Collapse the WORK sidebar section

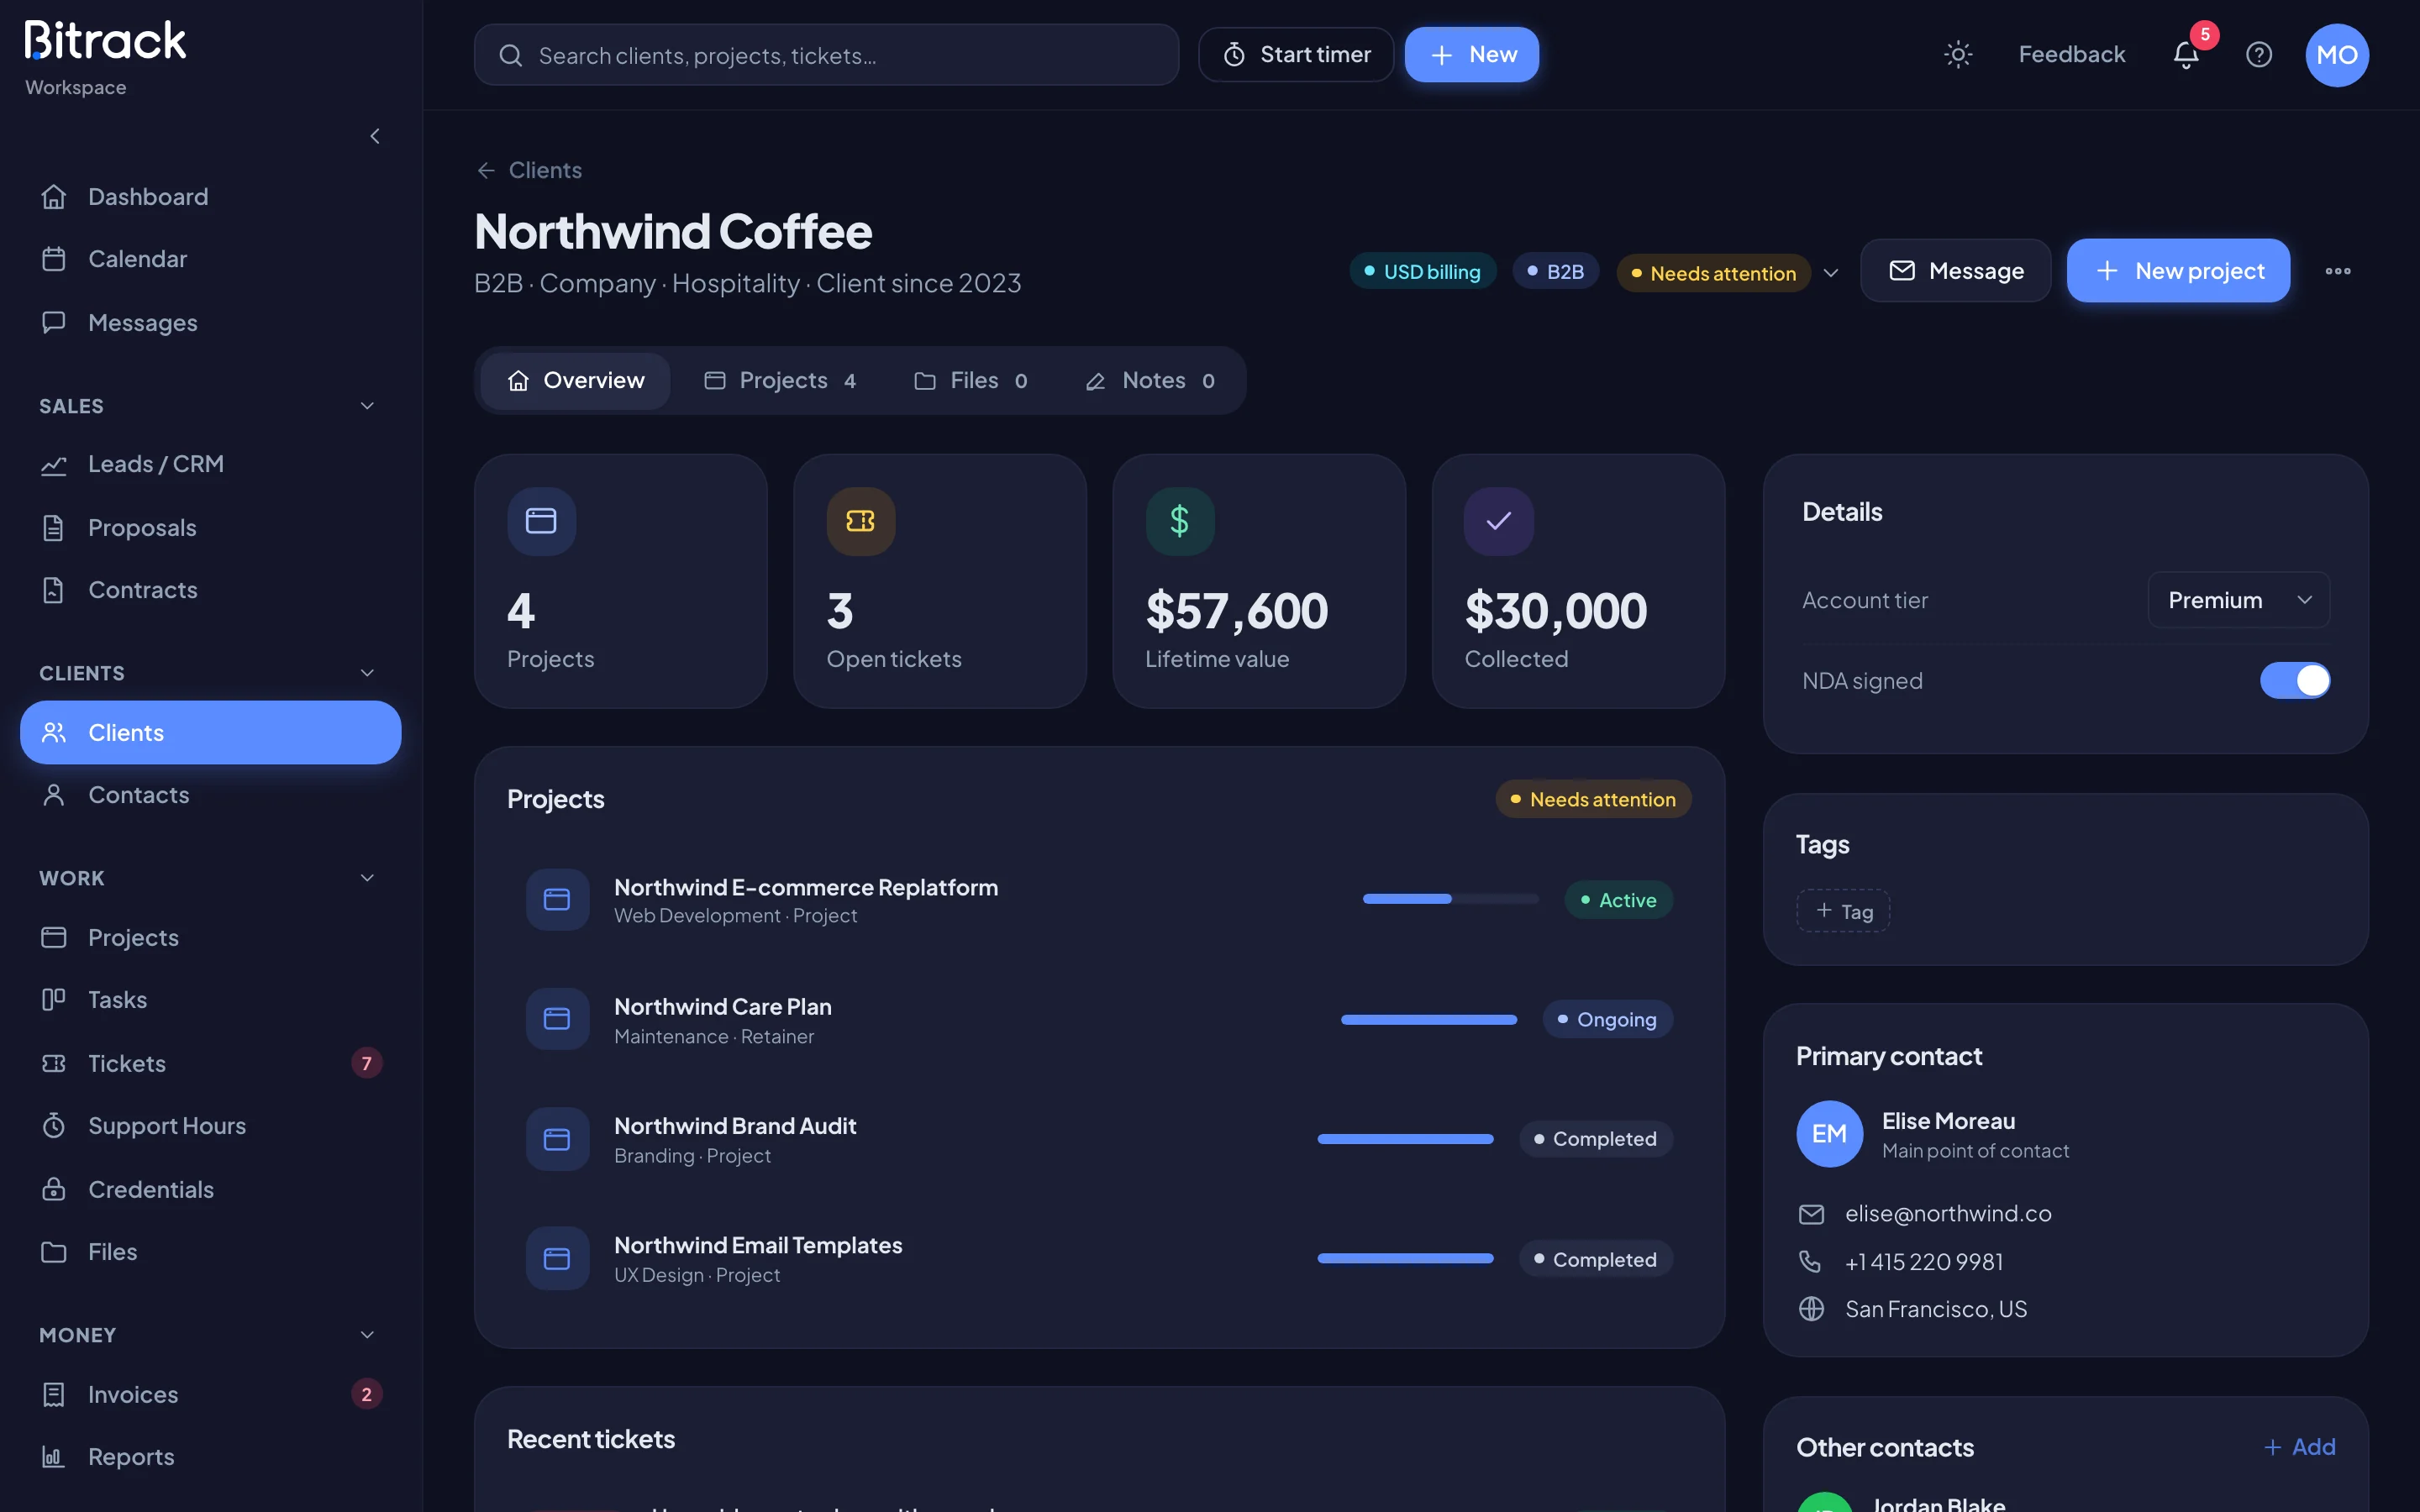pyautogui.click(x=367, y=878)
